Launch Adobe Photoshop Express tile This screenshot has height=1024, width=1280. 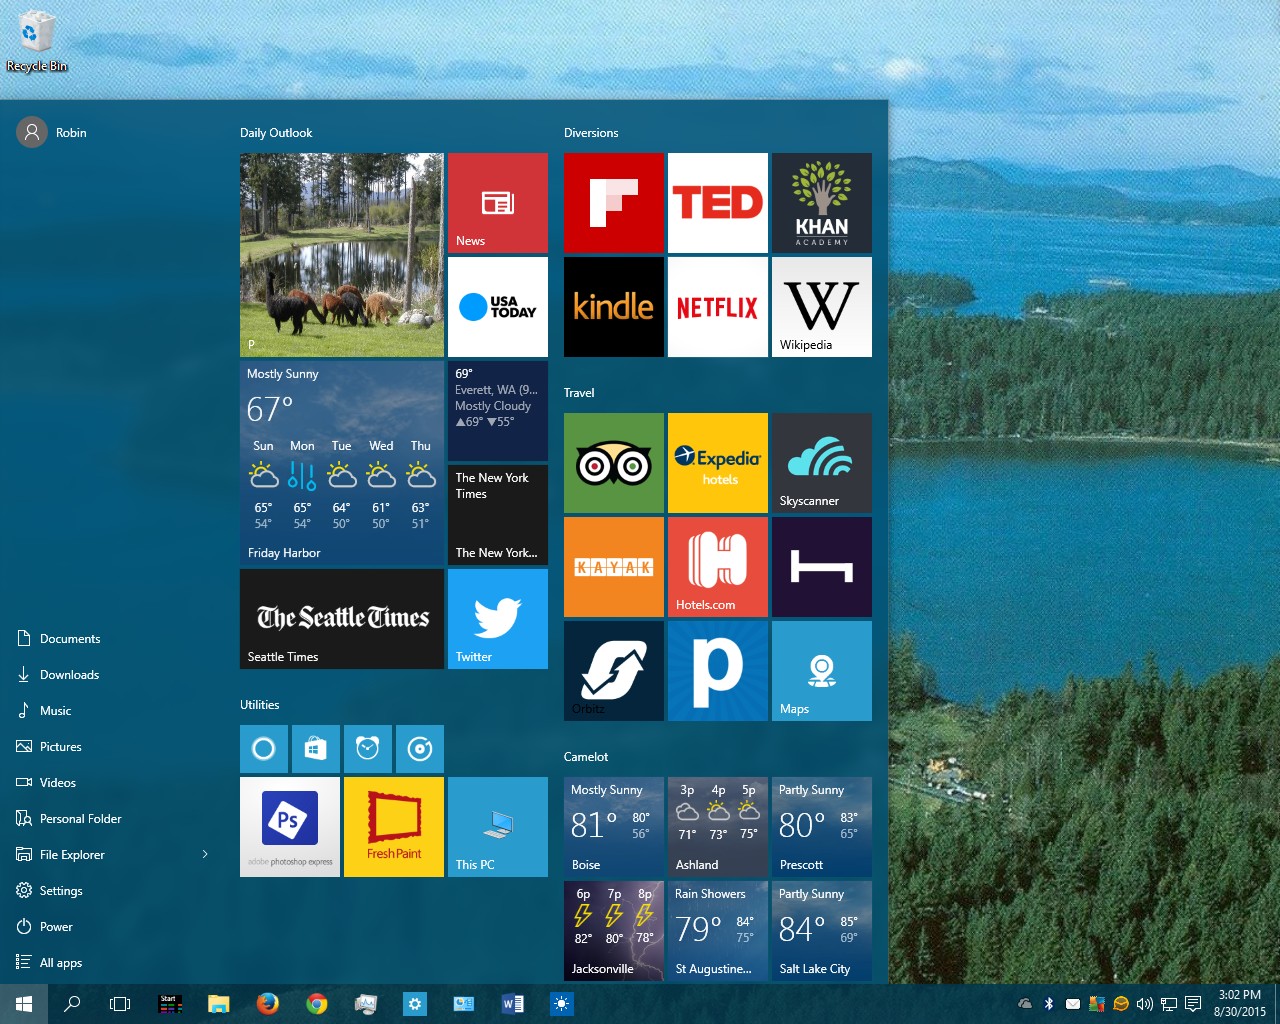(x=290, y=827)
